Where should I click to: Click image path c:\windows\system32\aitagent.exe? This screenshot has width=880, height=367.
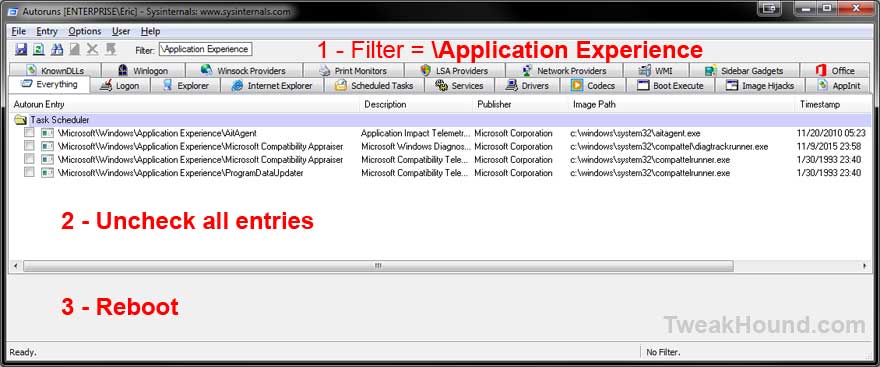[x=635, y=133]
